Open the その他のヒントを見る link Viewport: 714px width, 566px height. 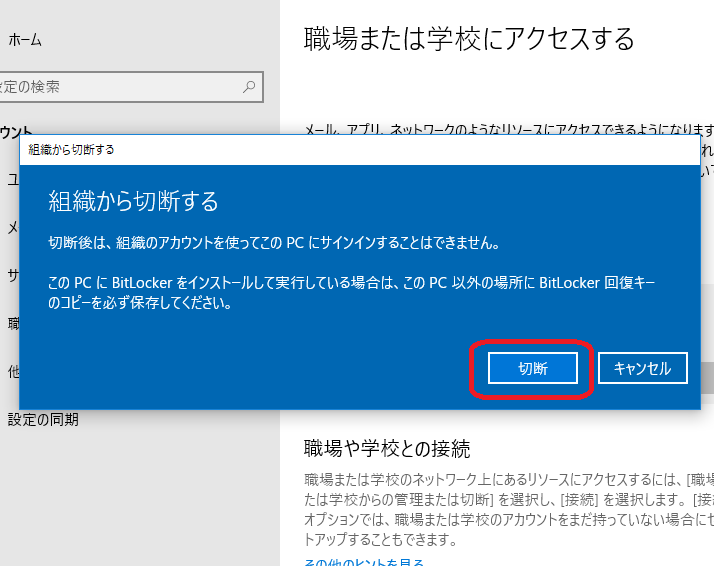(364, 562)
